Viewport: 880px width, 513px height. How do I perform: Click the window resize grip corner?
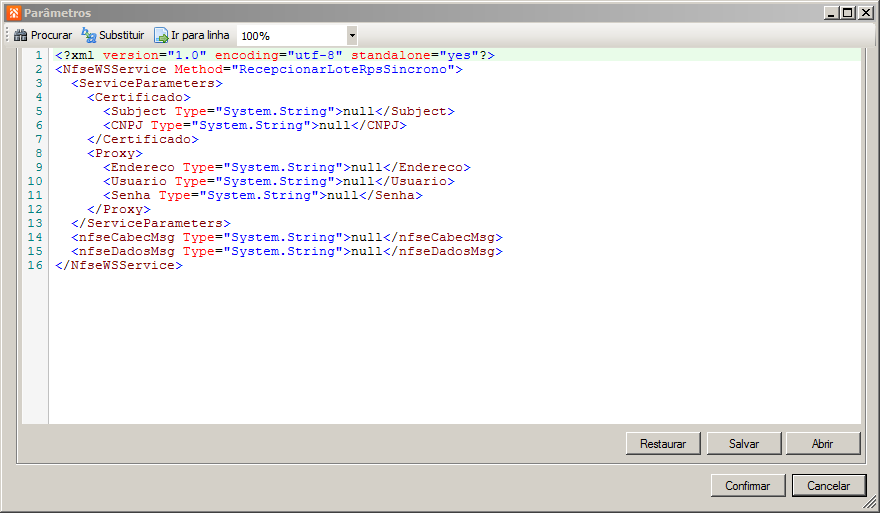coord(870,502)
